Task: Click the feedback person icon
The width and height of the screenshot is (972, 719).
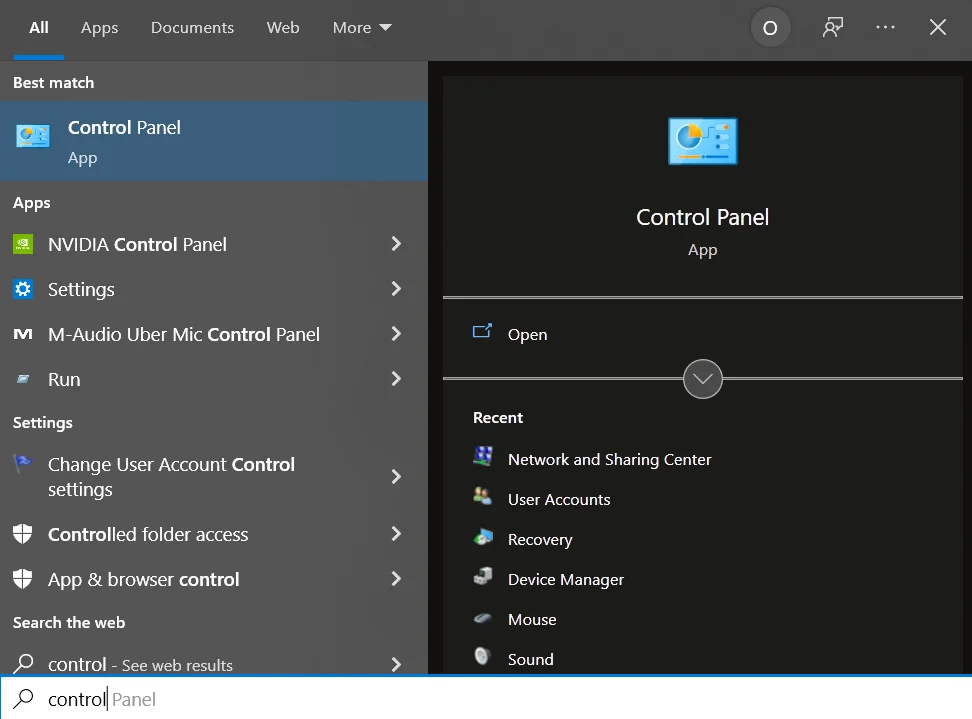Action: point(833,27)
